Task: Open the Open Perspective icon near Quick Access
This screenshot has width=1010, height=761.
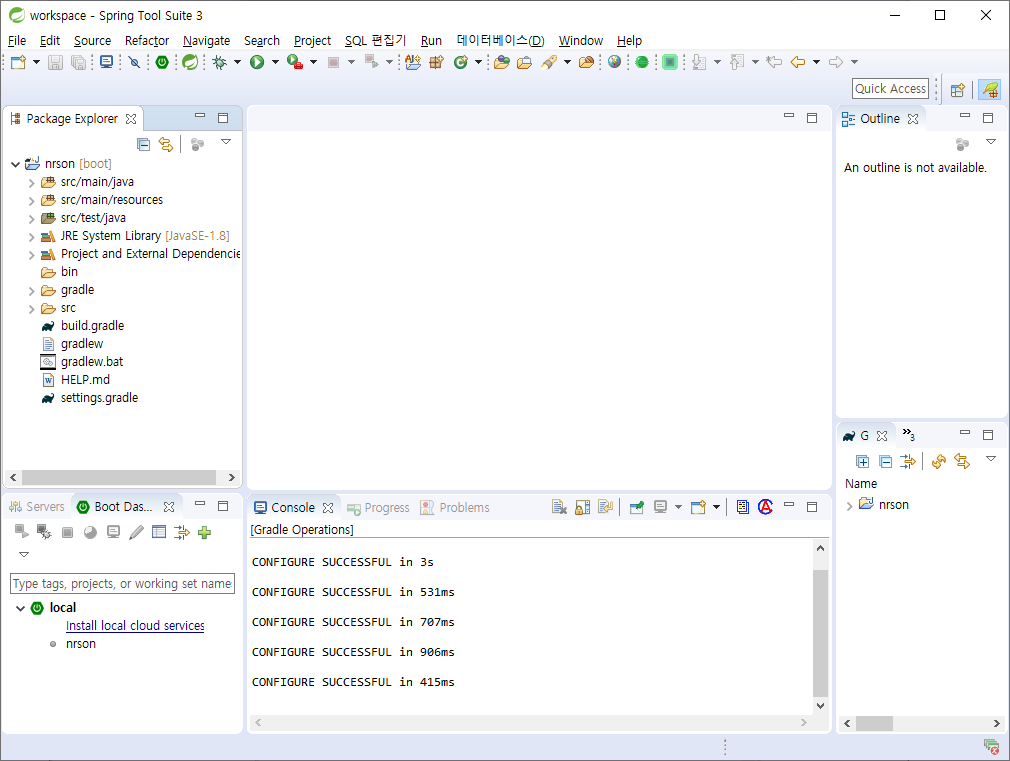Action: click(958, 90)
